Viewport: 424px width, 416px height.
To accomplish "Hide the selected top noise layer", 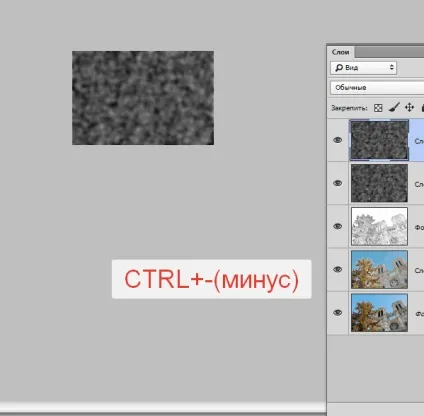I will pos(338,140).
